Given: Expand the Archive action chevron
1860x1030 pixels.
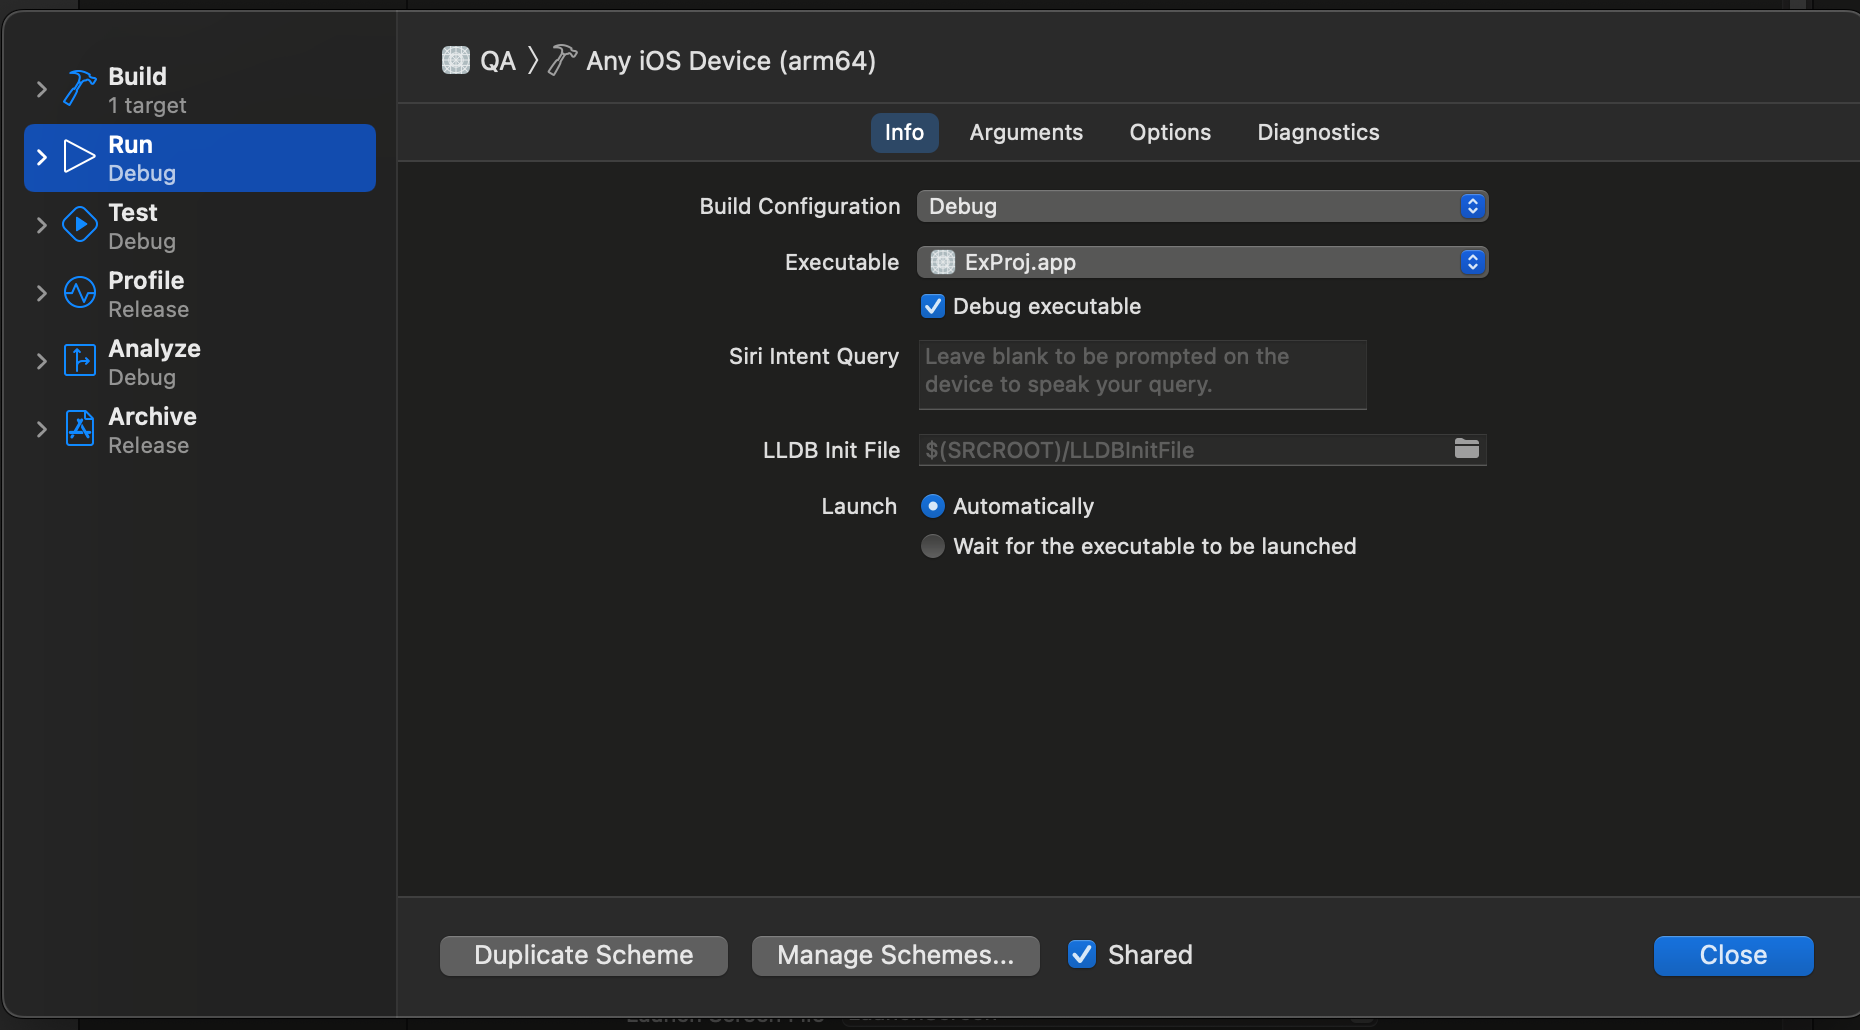Looking at the screenshot, I should coord(41,429).
